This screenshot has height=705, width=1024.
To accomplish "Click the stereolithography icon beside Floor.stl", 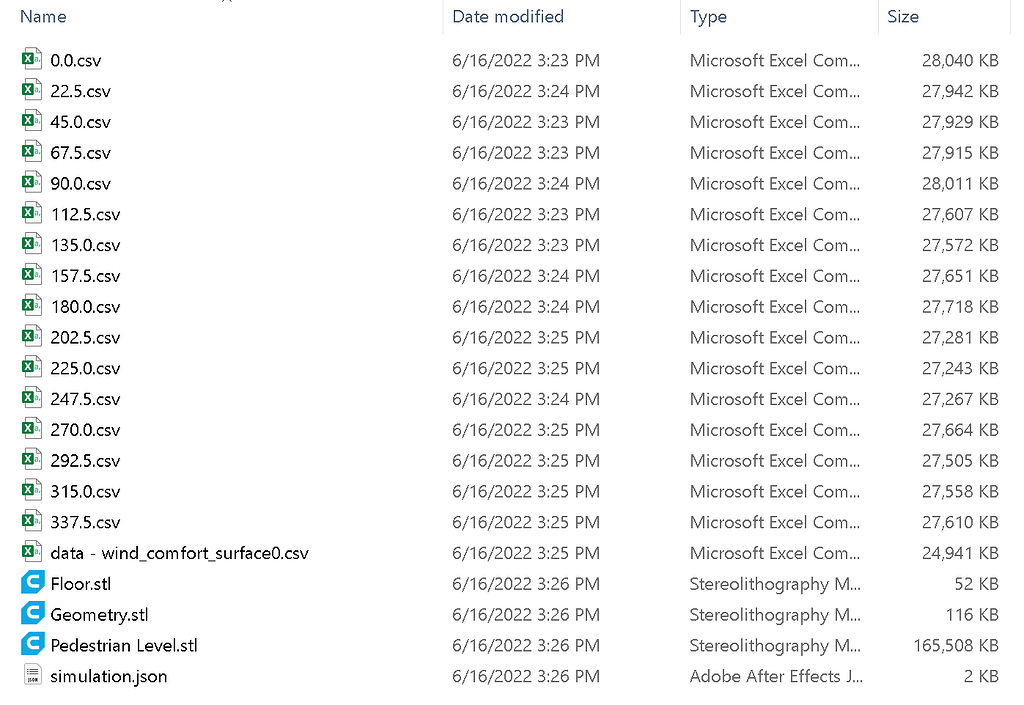I will [31, 583].
